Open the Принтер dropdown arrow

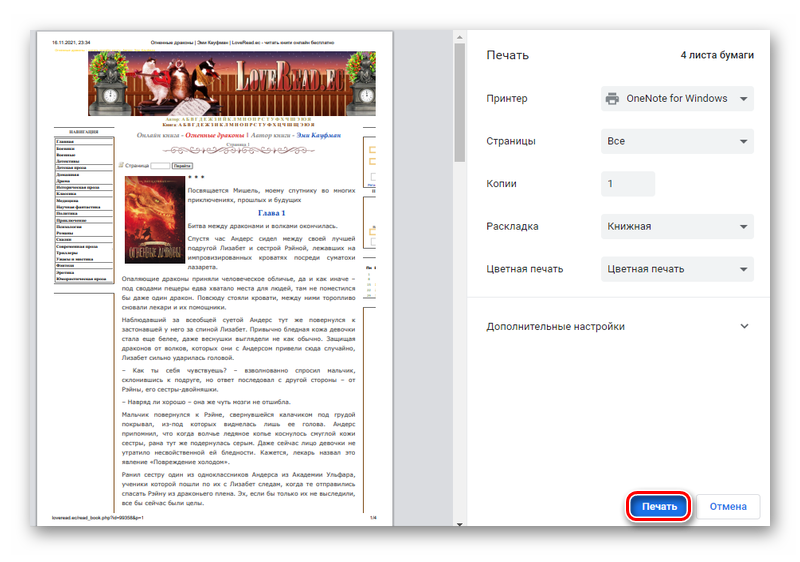pos(742,99)
